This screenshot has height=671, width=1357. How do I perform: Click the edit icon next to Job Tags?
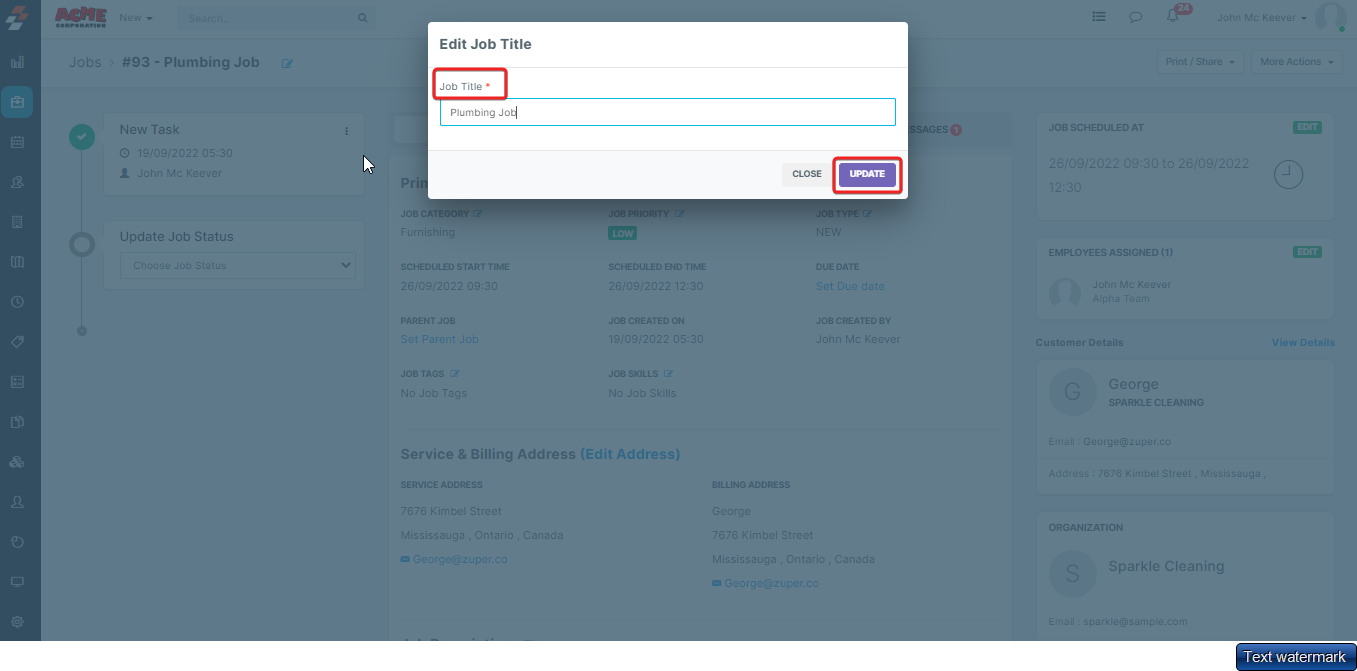click(454, 374)
